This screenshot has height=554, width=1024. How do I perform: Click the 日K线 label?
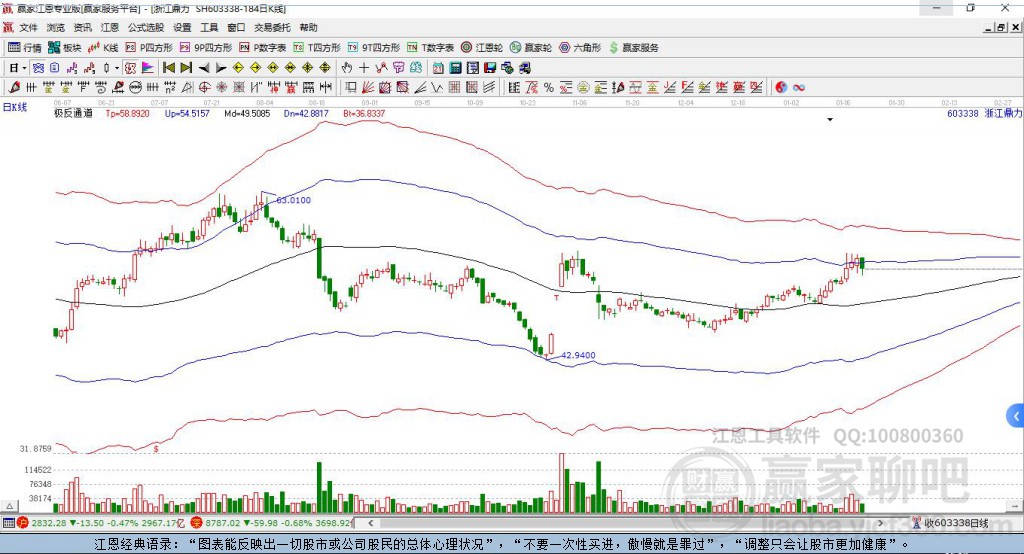[15, 107]
